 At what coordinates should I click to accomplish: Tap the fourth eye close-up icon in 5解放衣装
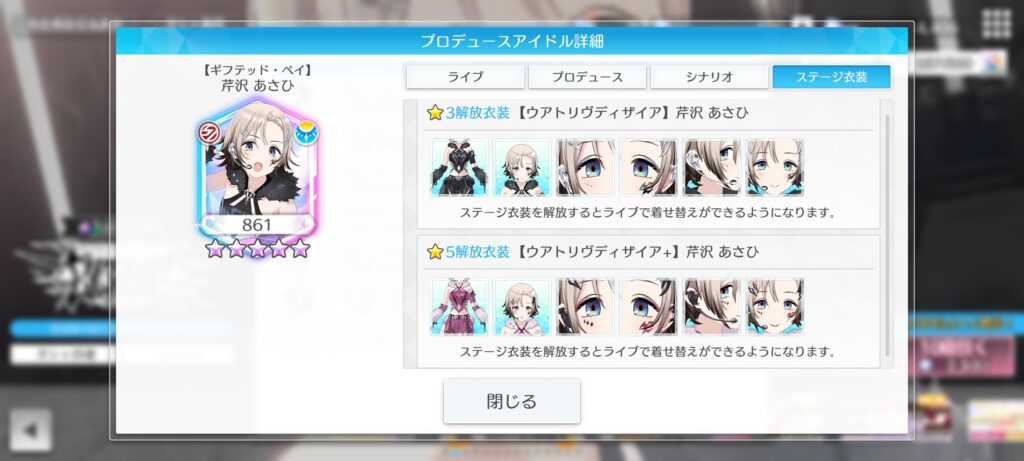[648, 306]
